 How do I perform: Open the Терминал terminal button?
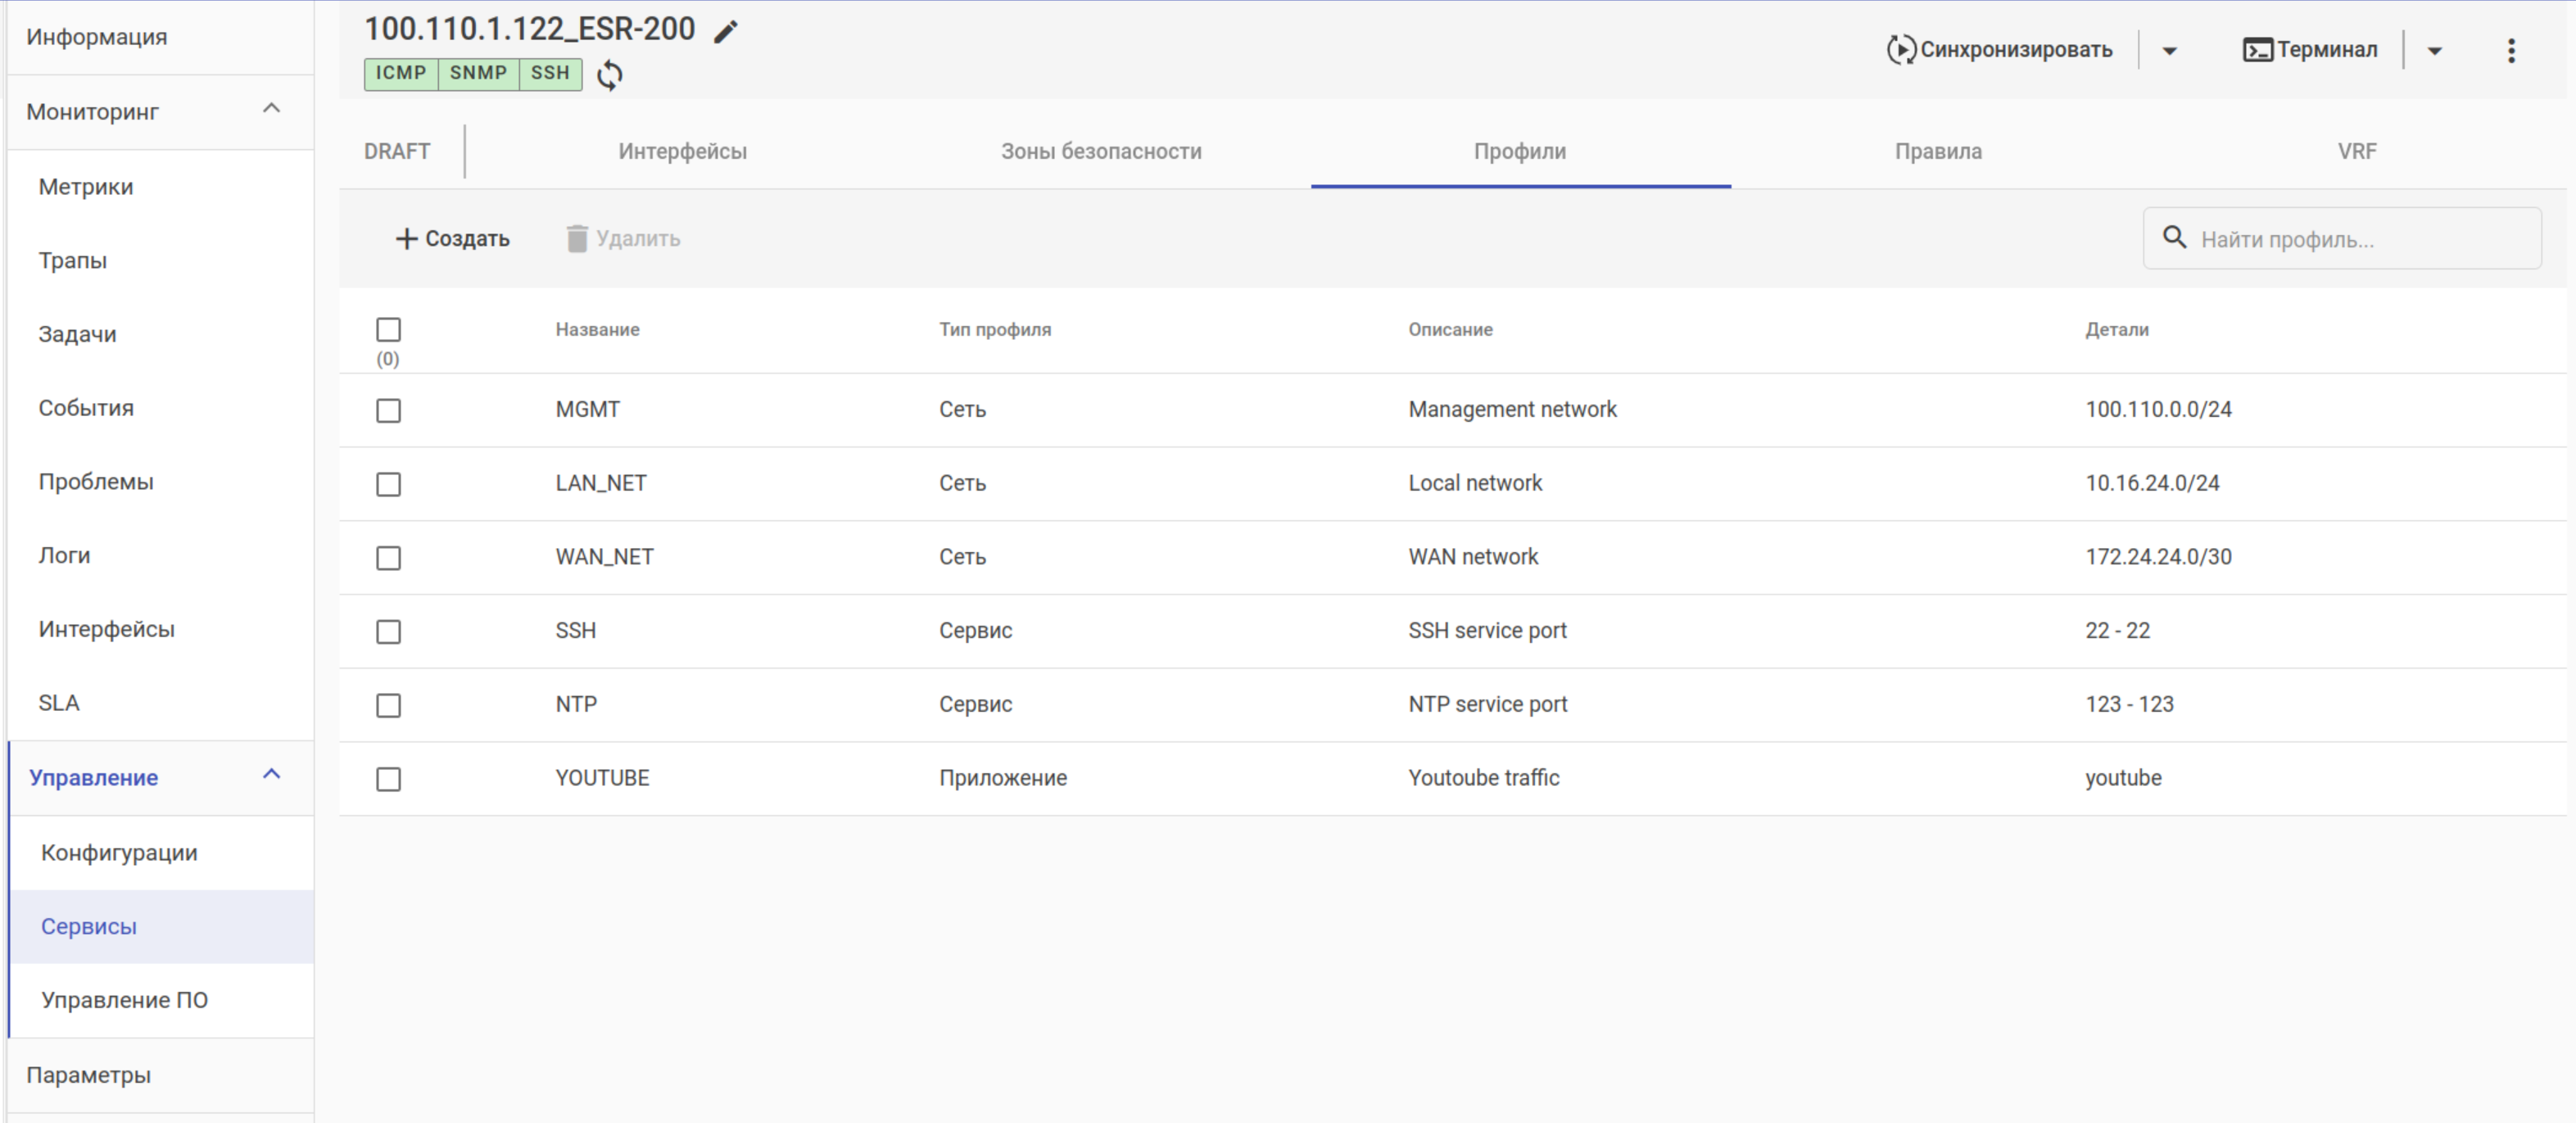[x=2309, y=50]
